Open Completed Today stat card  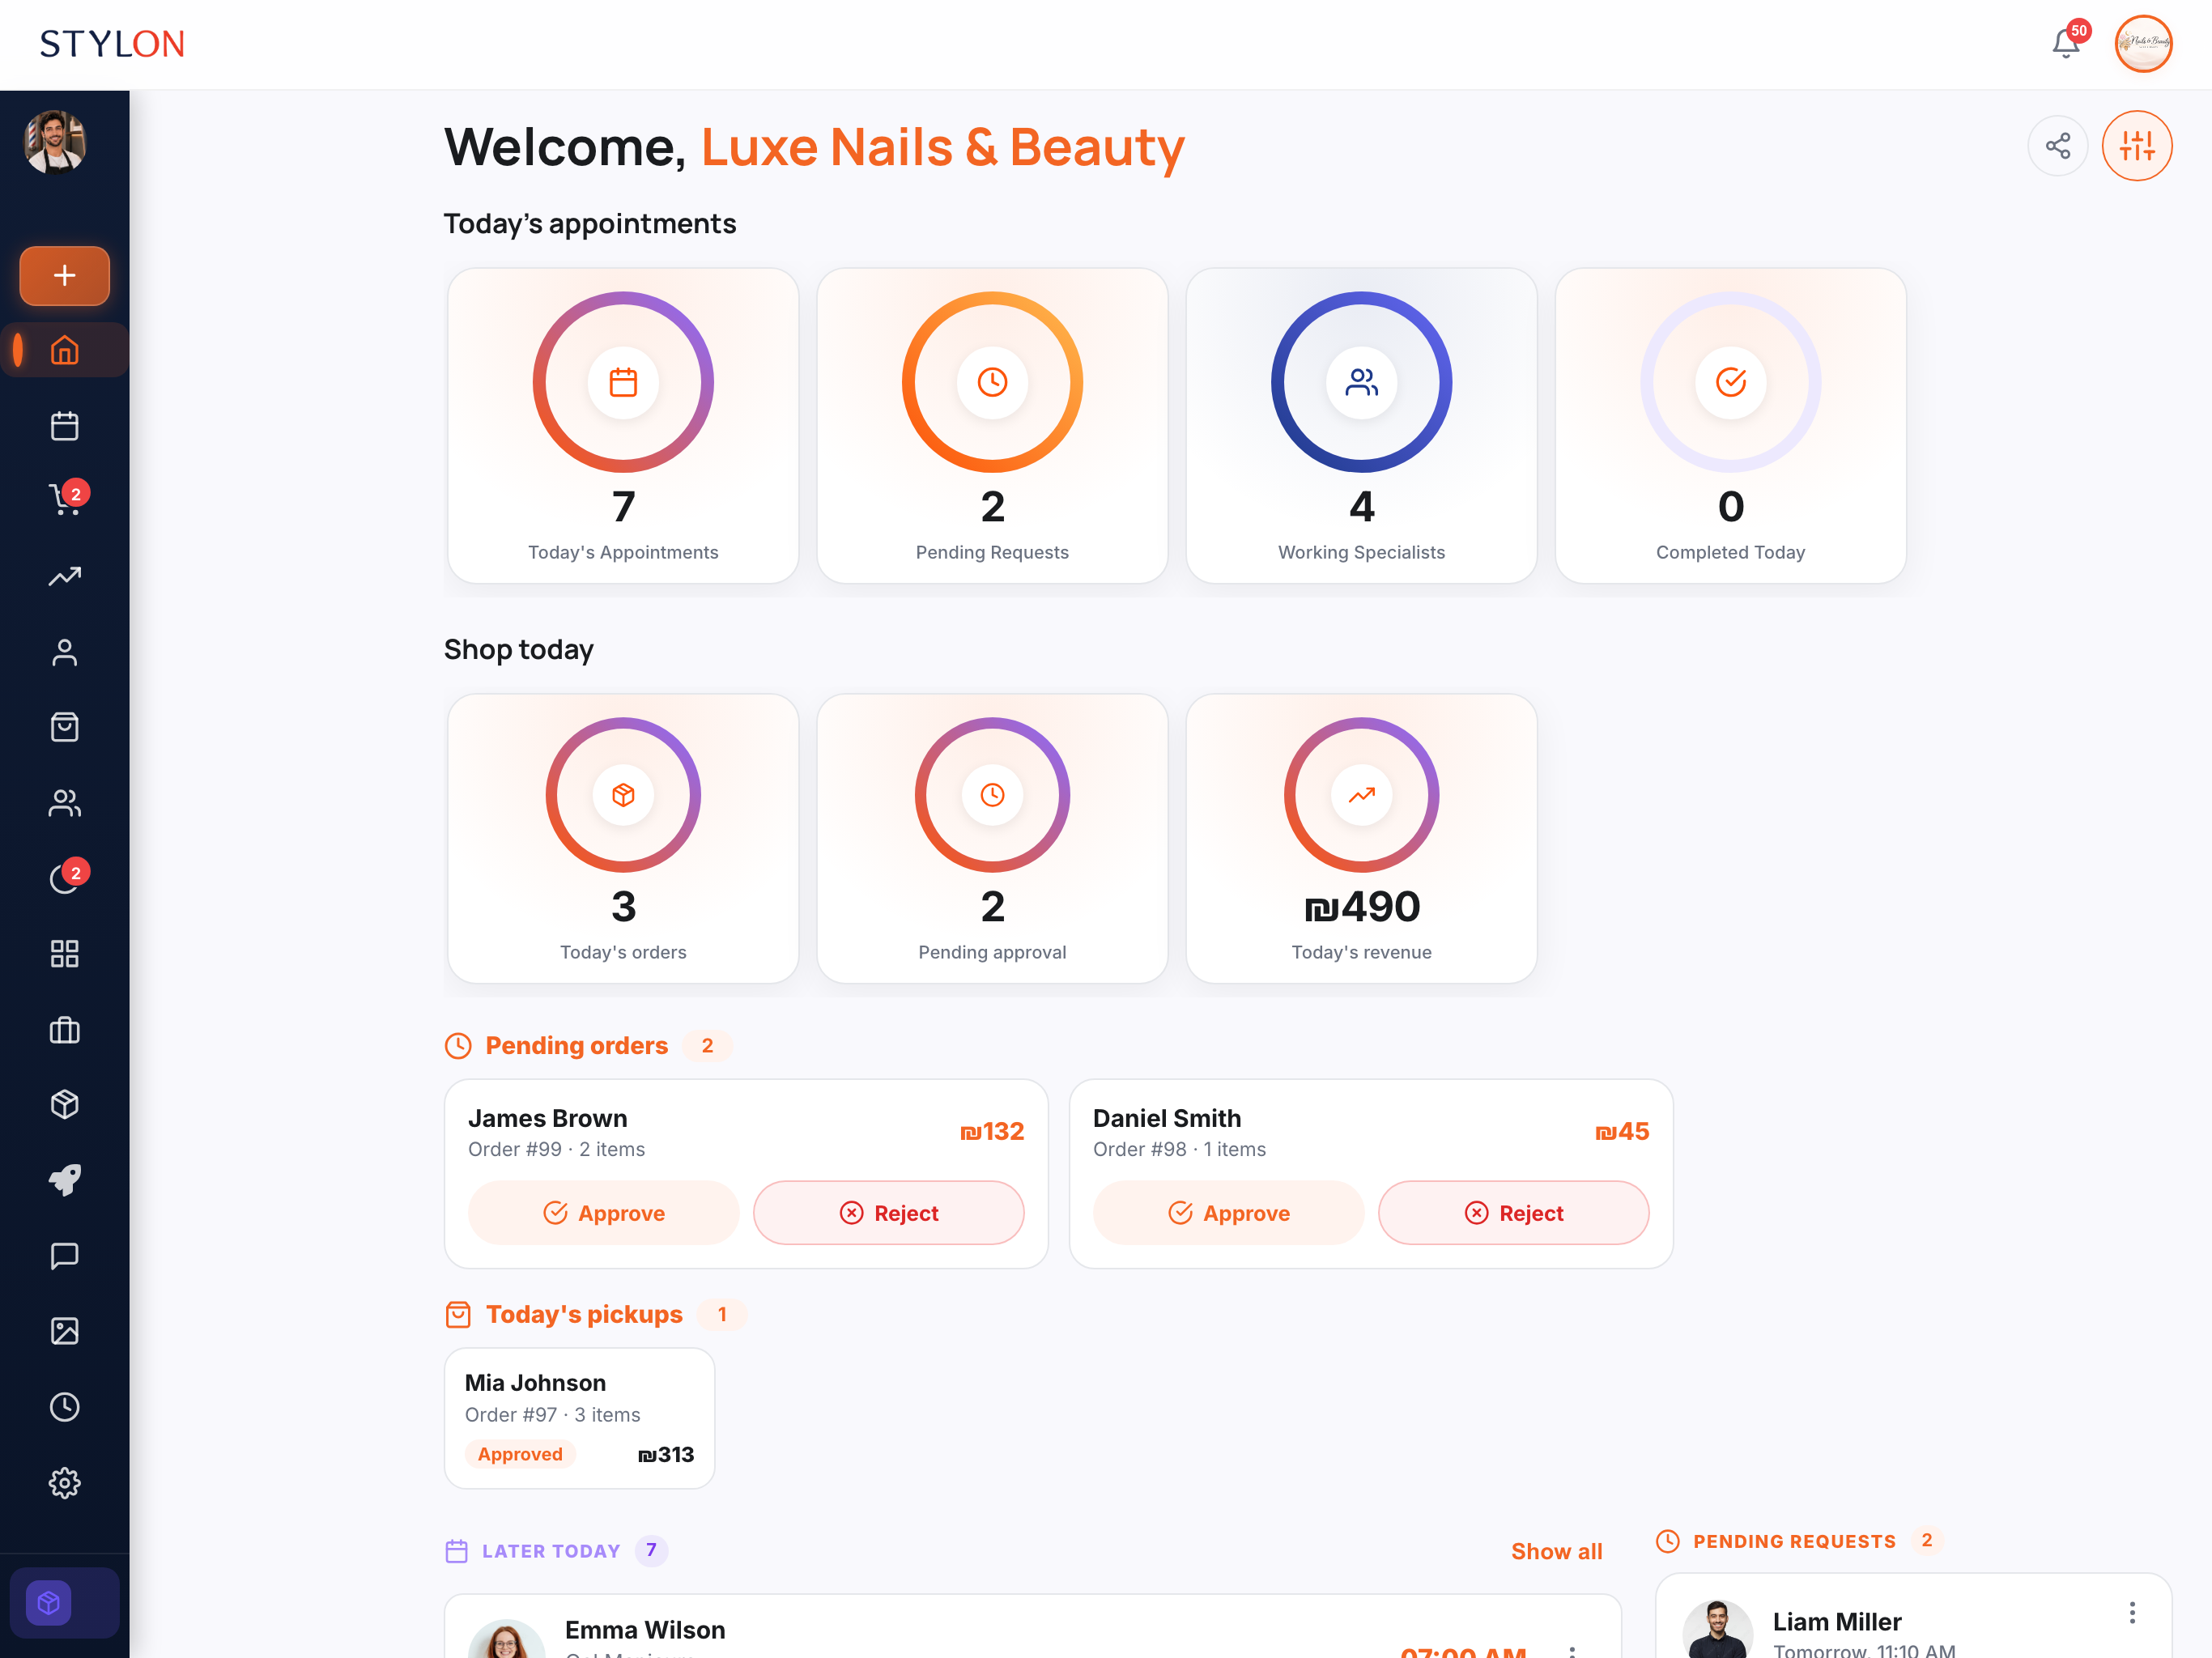[x=1730, y=426]
